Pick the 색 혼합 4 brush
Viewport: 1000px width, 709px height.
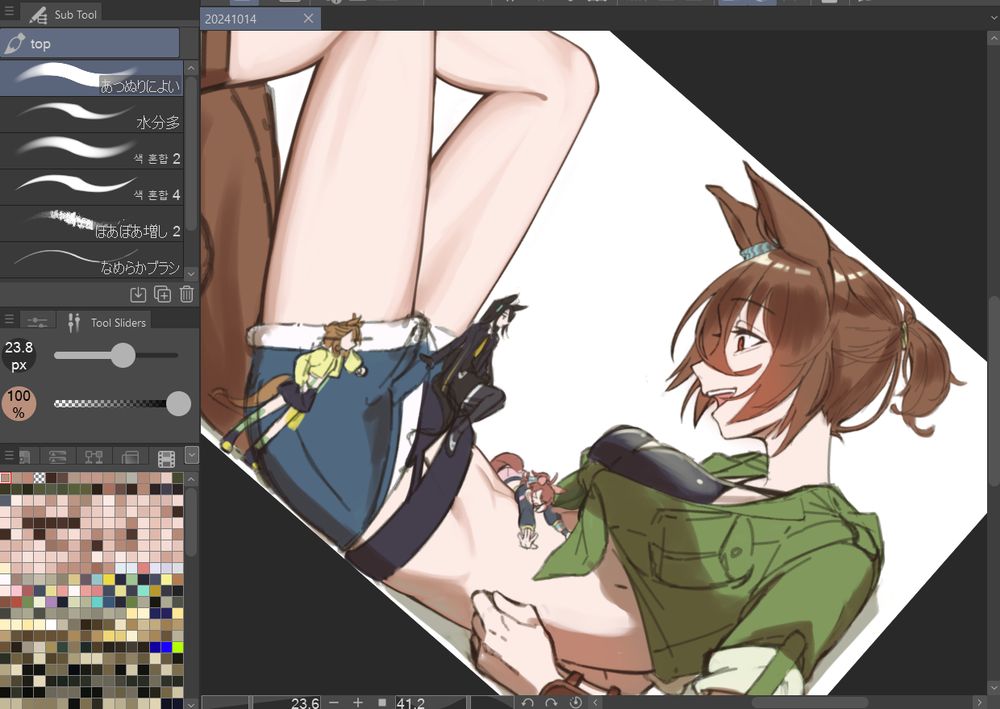click(x=91, y=187)
